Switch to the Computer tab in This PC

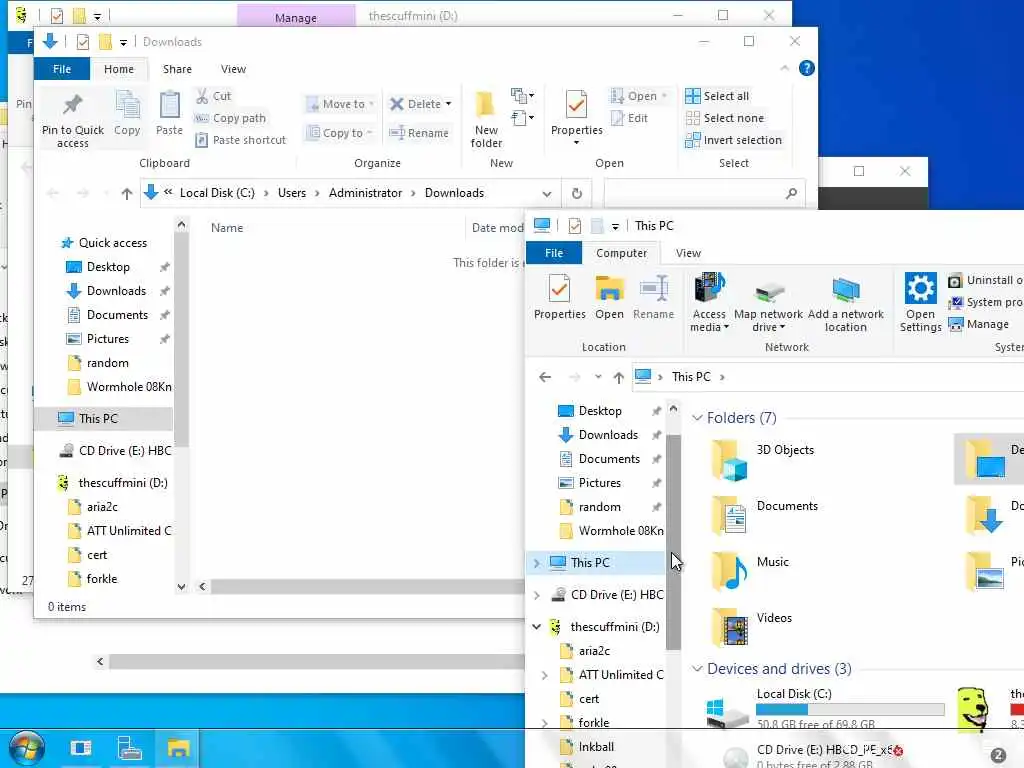tap(621, 253)
